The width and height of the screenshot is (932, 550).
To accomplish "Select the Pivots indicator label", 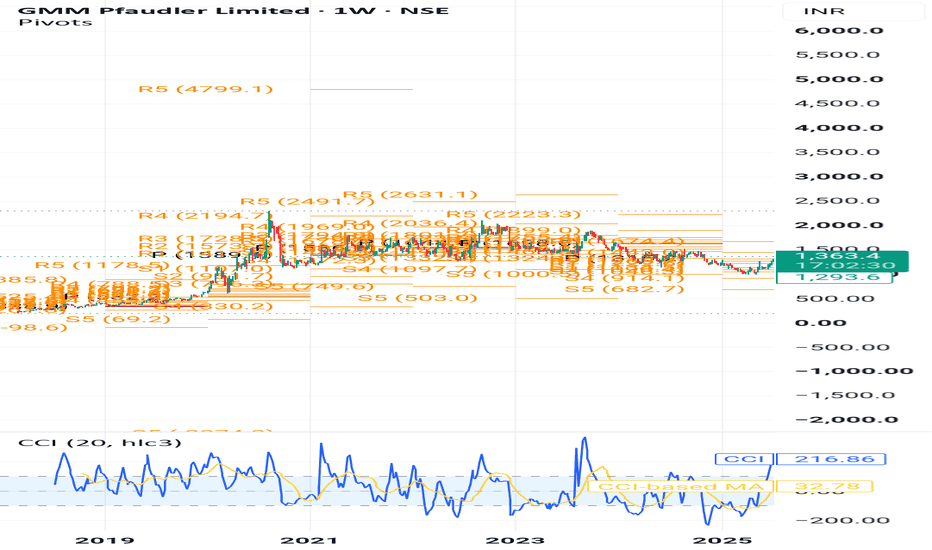I will pyautogui.click(x=55, y=23).
